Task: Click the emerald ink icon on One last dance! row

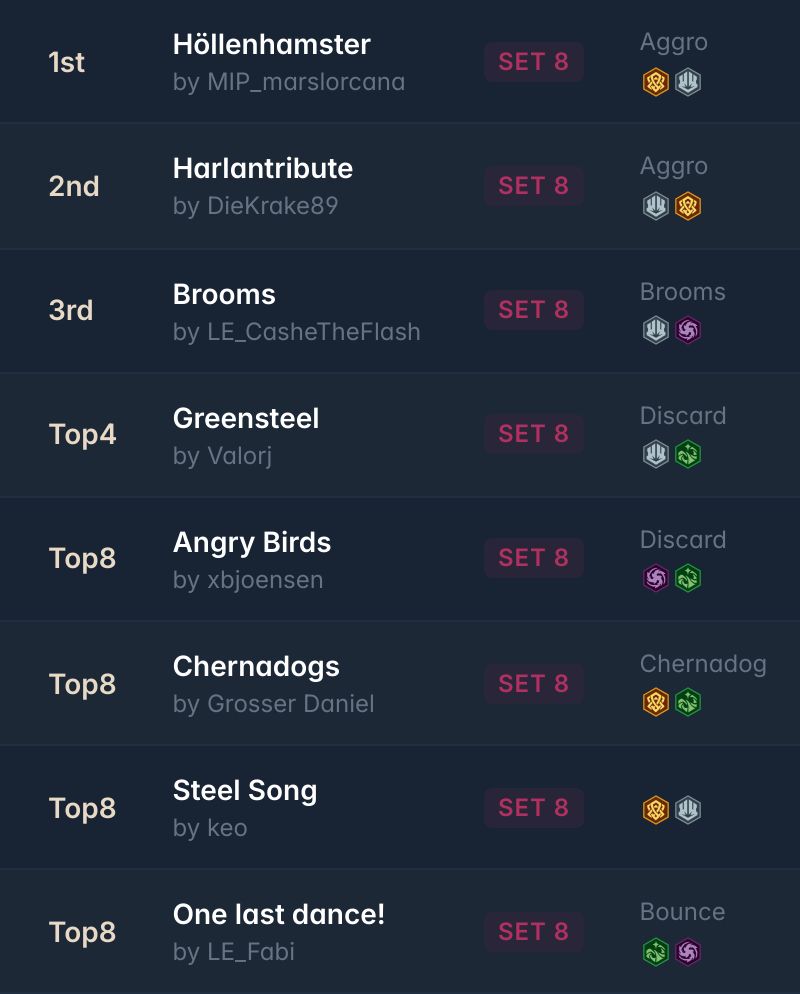Action: coord(655,952)
